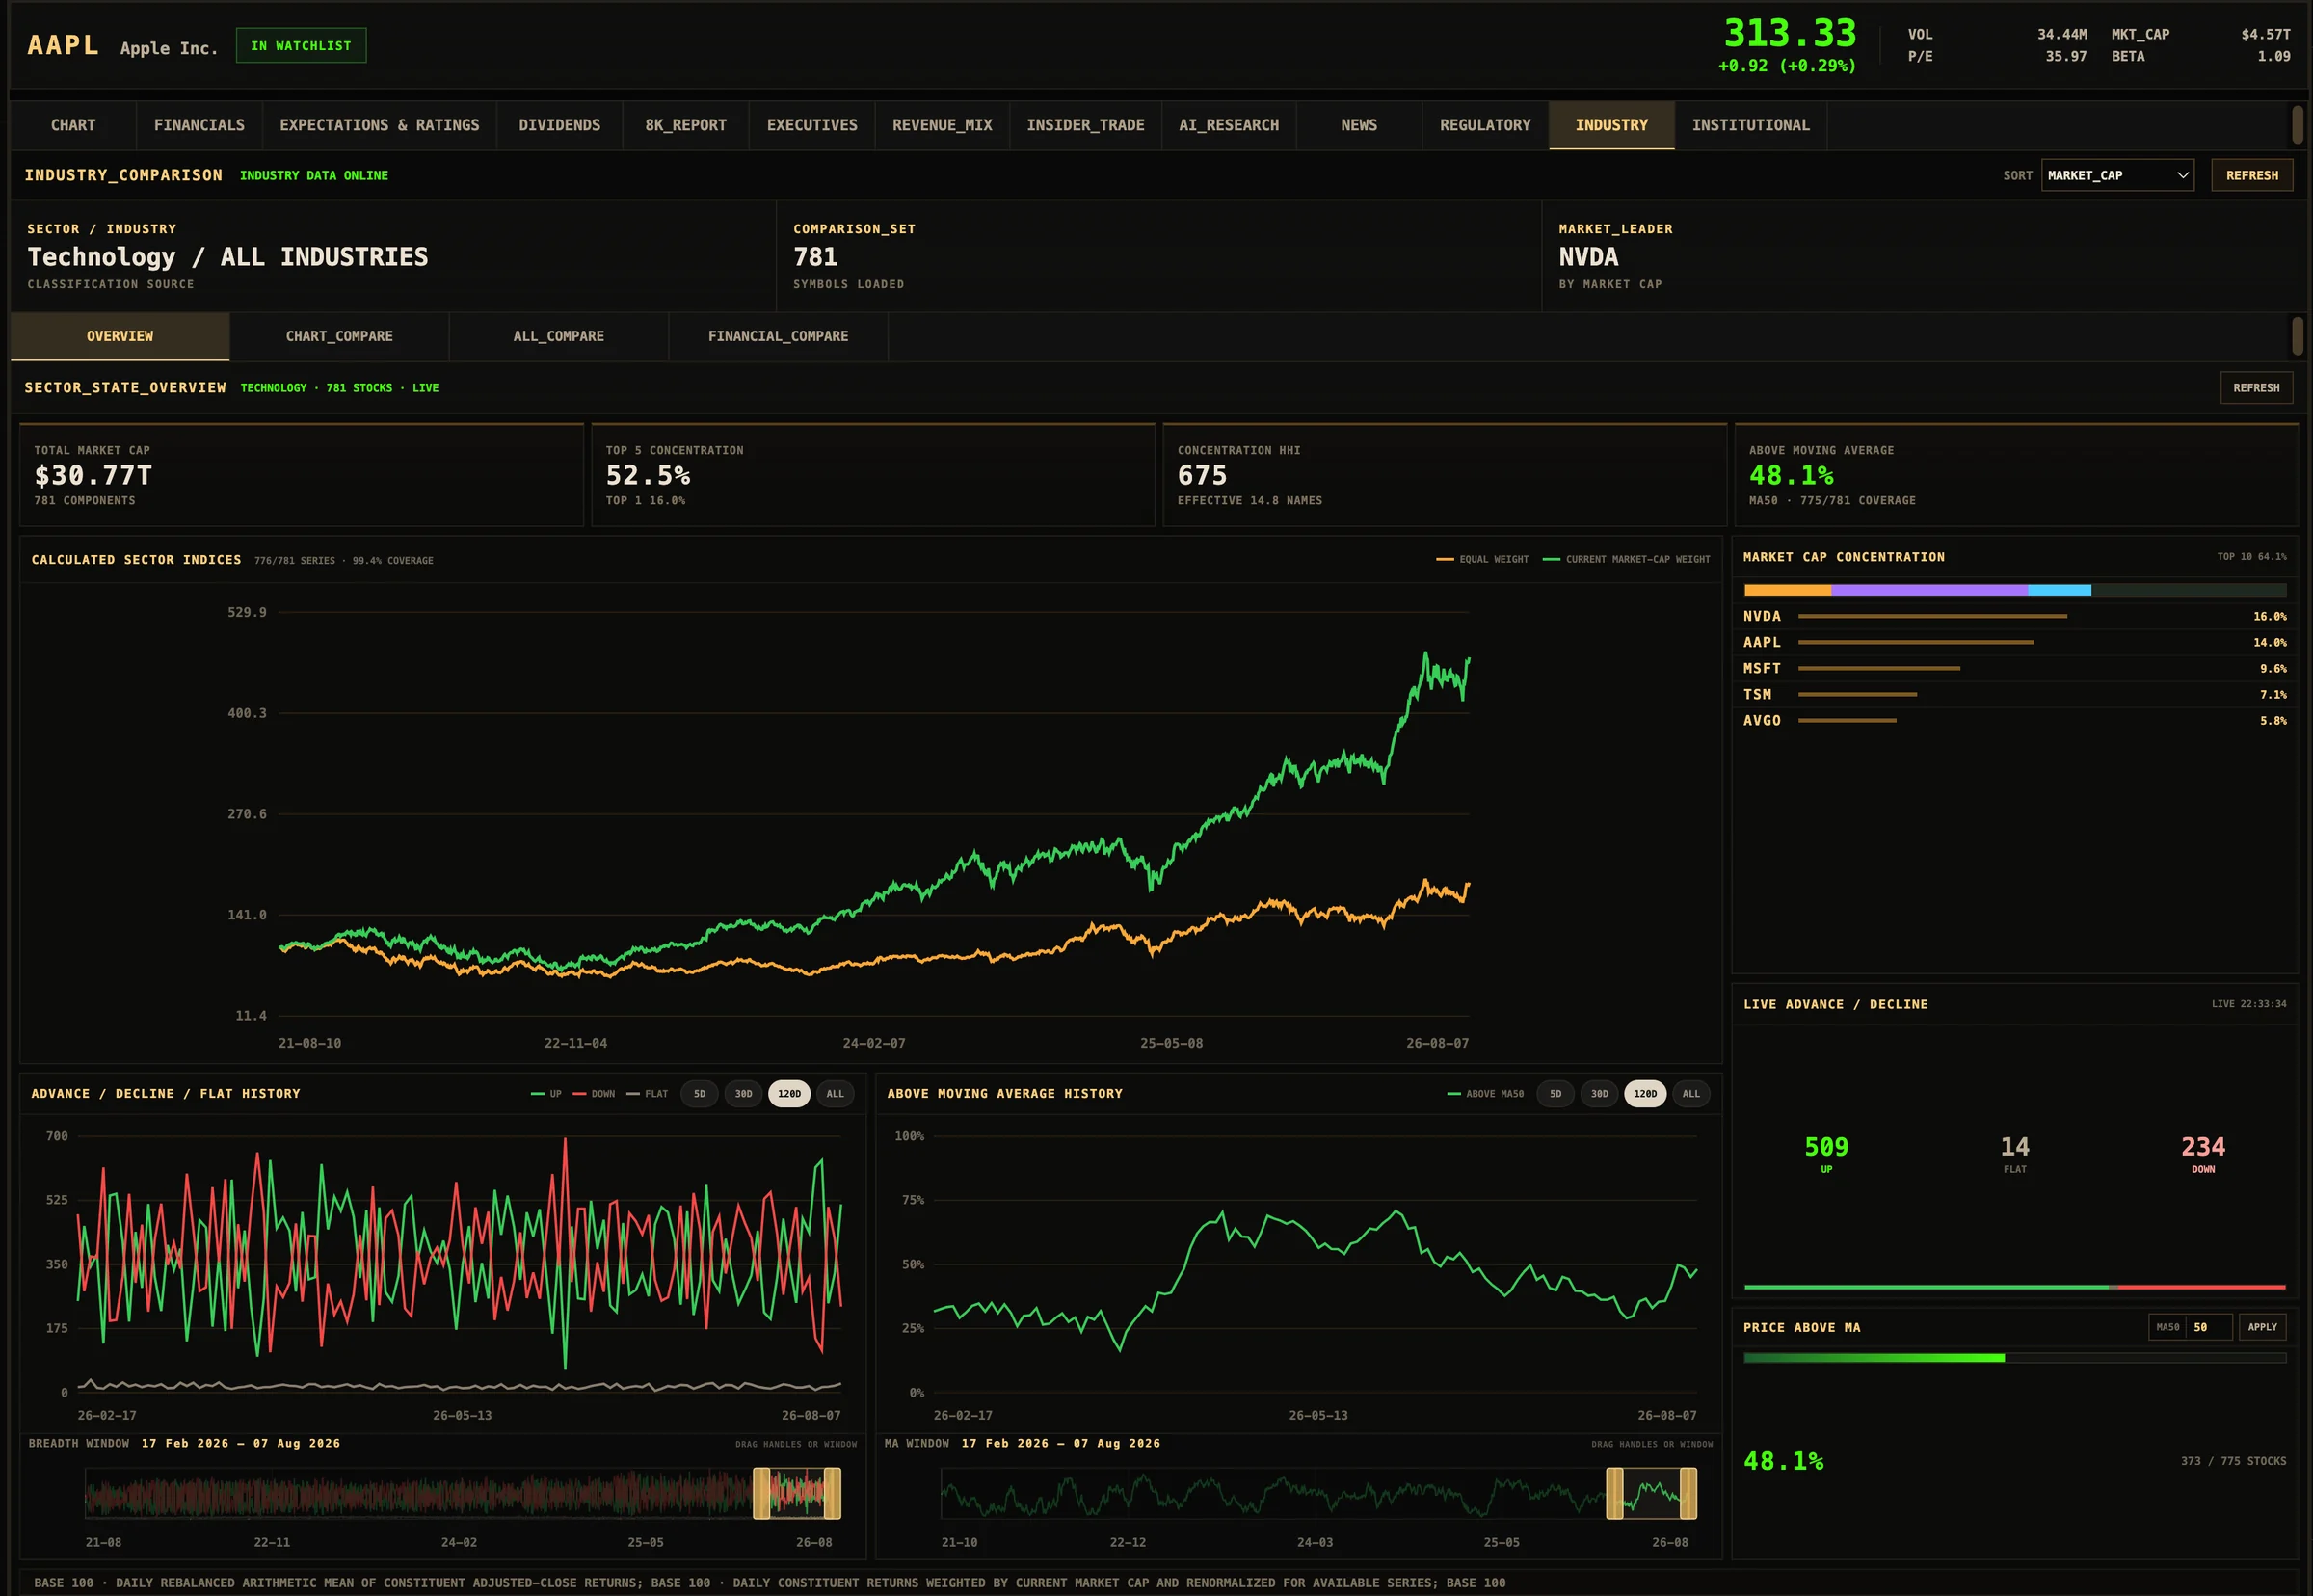Select the EXECUTIVES tab

point(811,125)
